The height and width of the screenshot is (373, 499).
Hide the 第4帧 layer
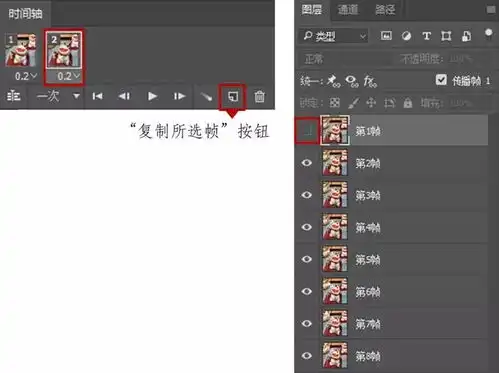click(307, 227)
